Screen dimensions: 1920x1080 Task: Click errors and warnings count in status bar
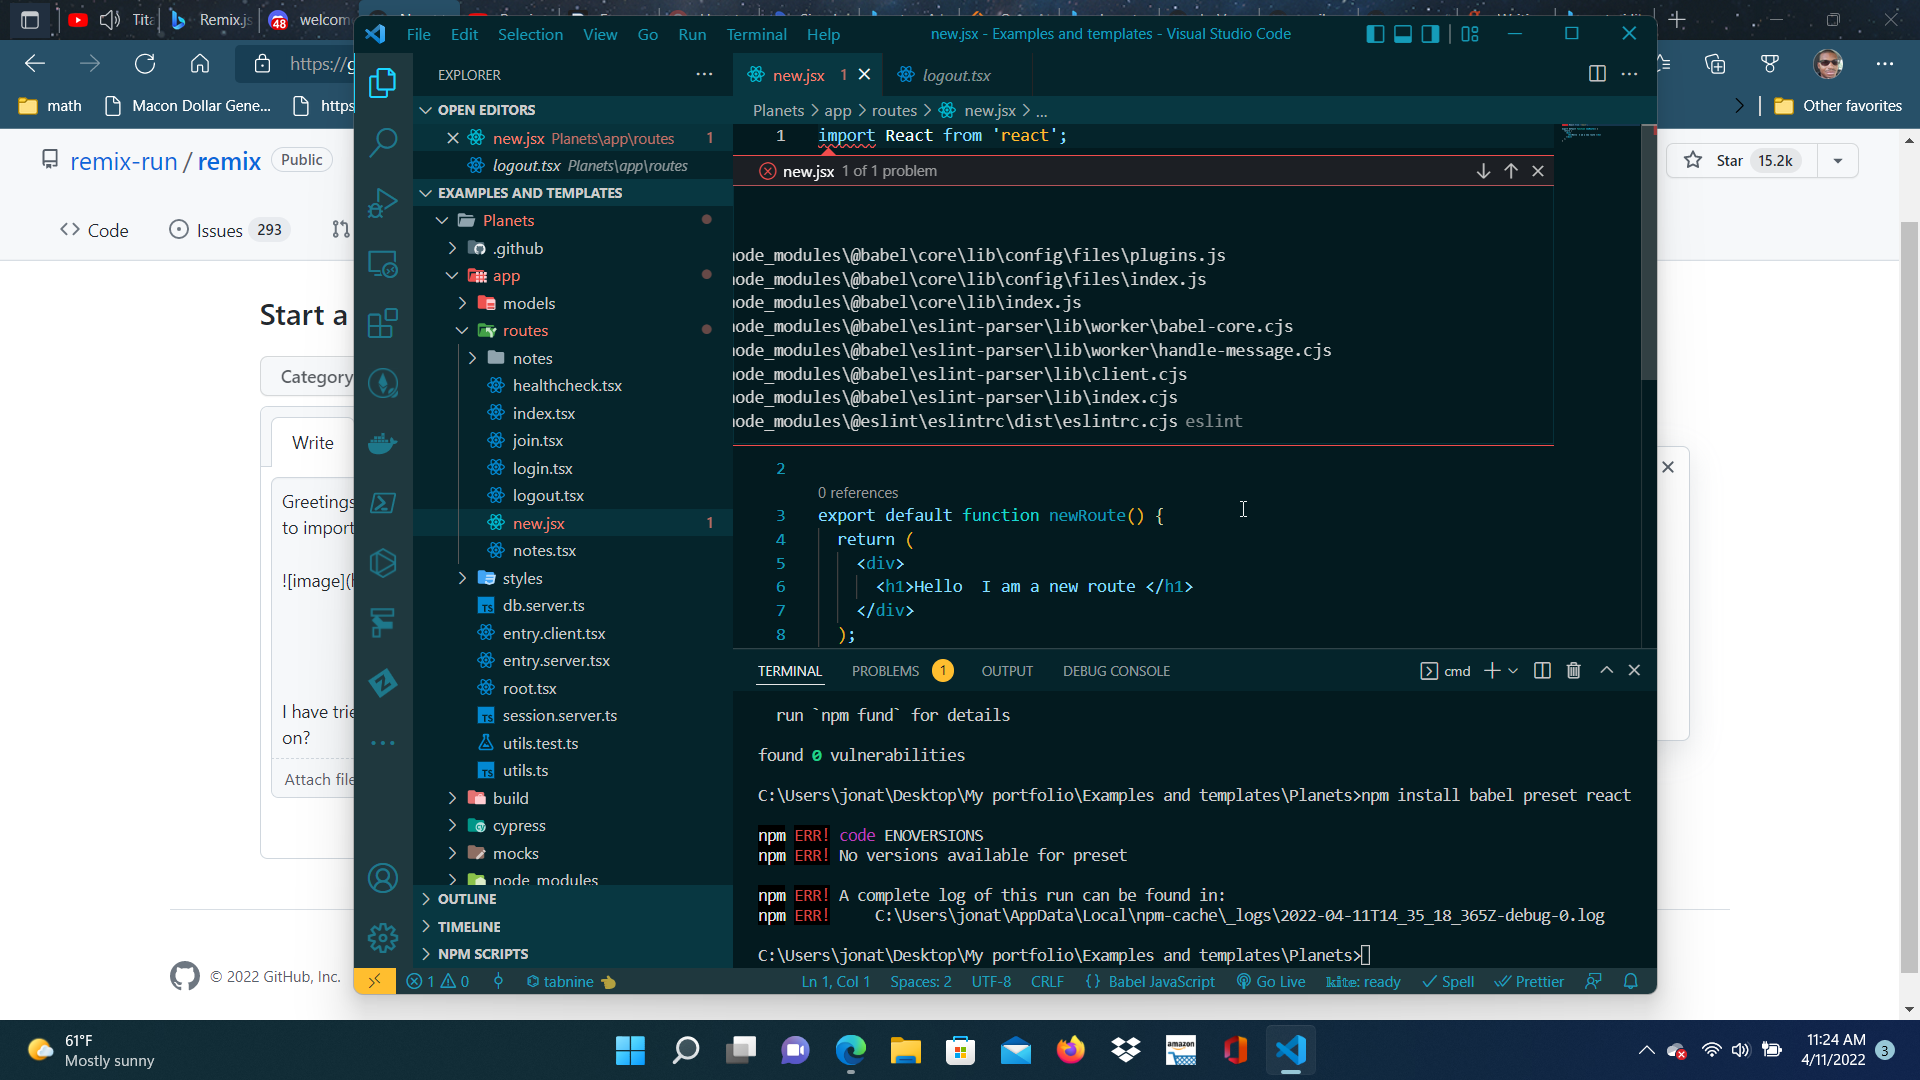(438, 981)
